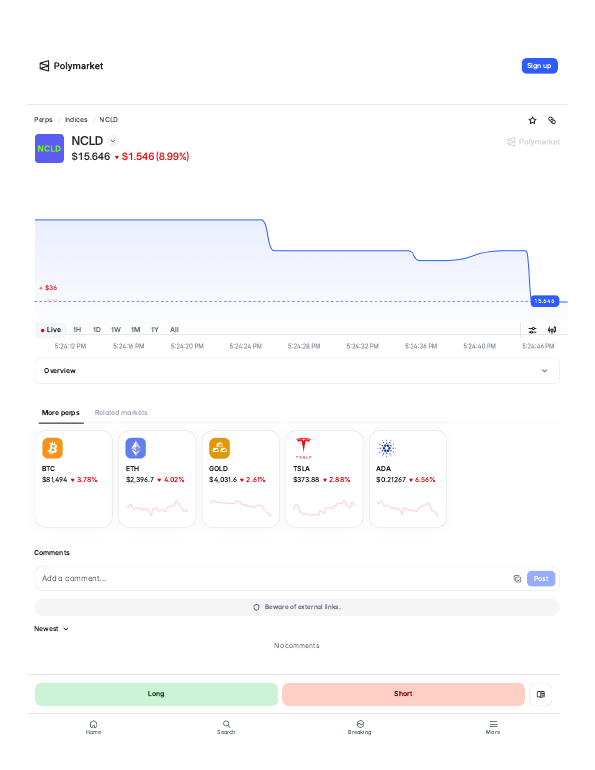The image size is (595, 770).
Task: Select the All chart range
Action: (174, 330)
